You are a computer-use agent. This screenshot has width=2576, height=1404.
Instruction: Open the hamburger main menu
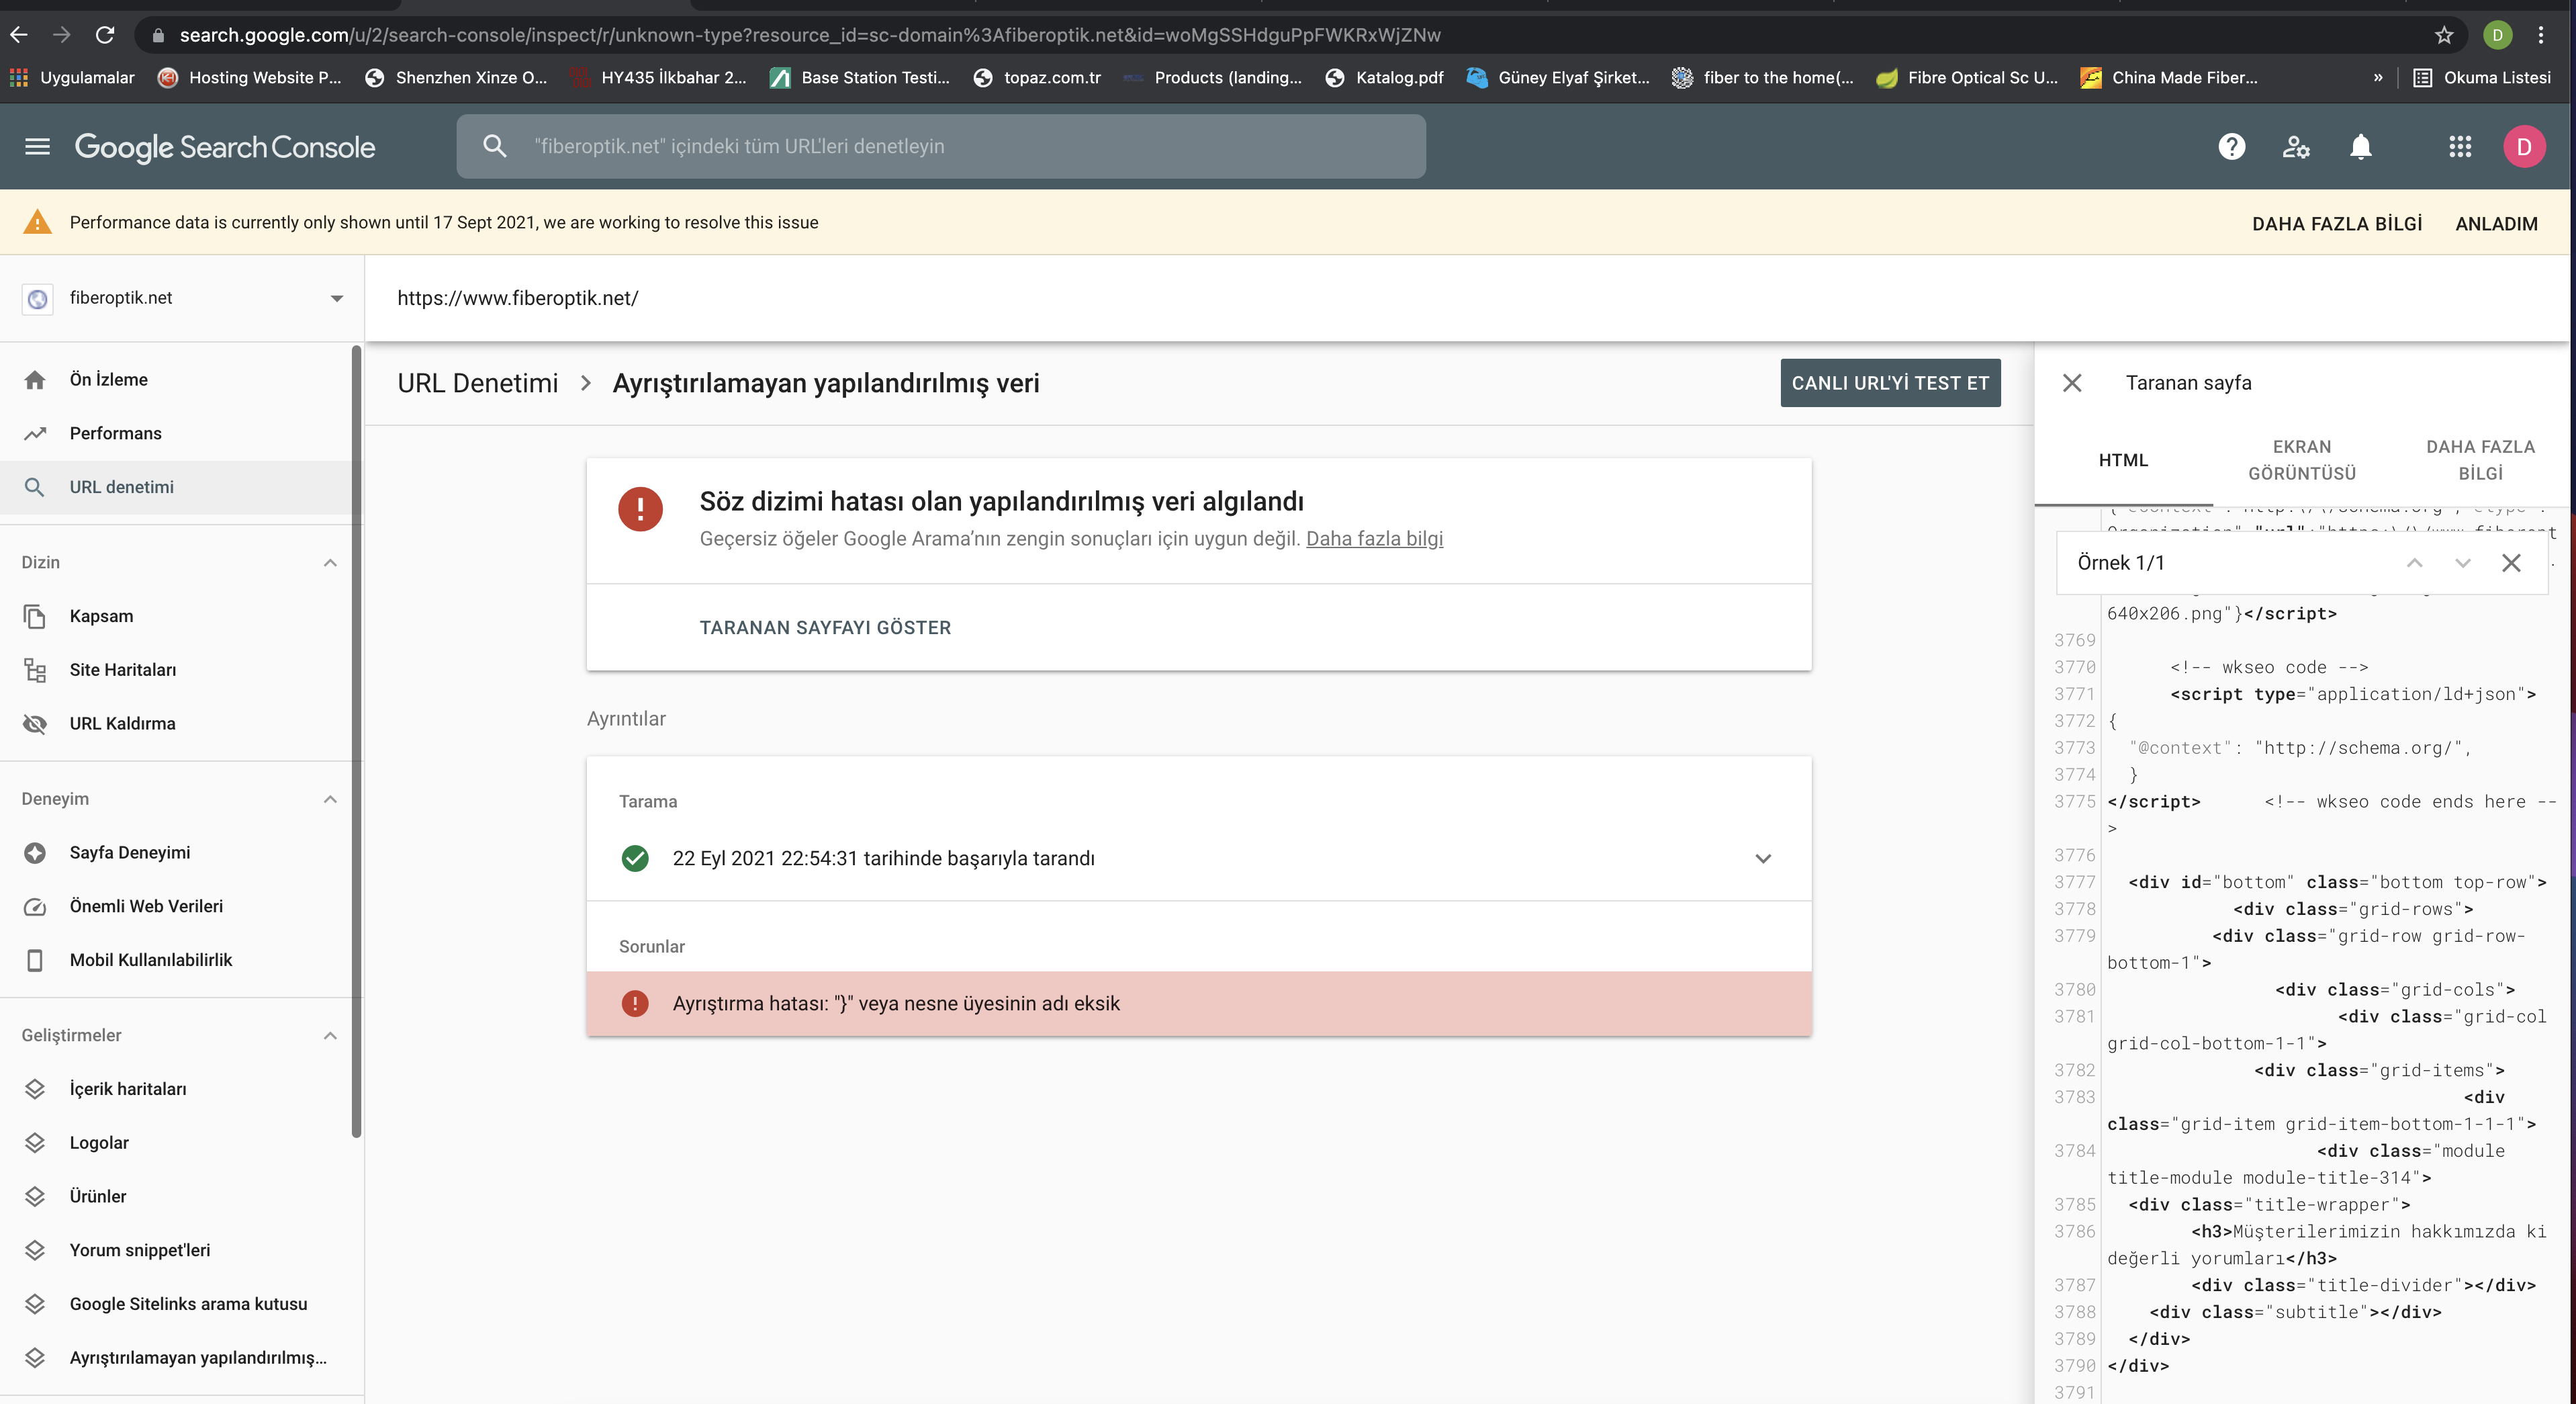37,147
